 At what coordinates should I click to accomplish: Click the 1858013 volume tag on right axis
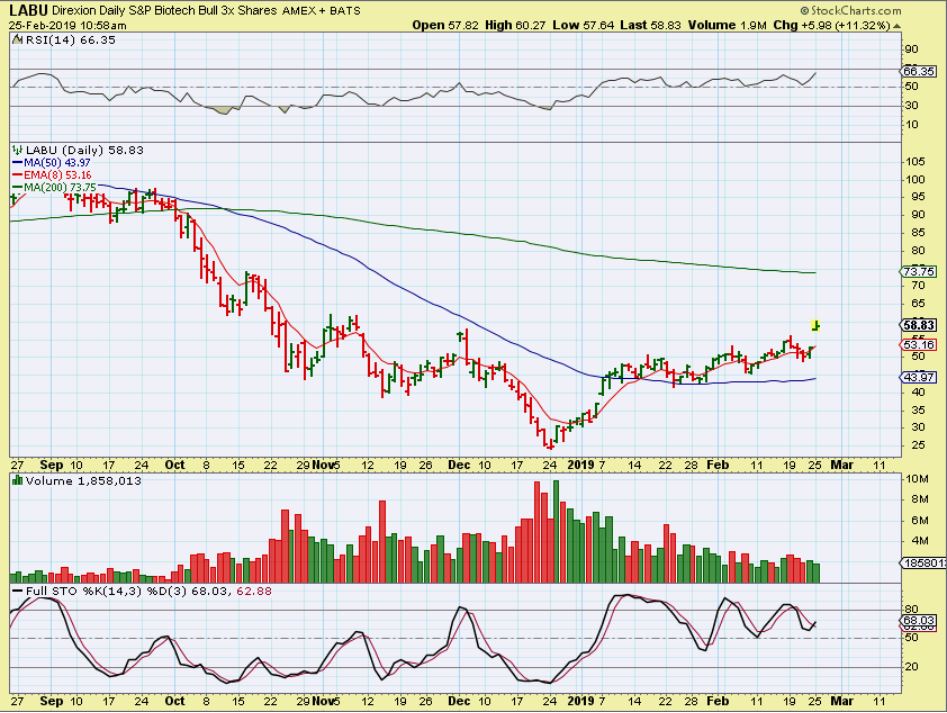pyautogui.click(x=924, y=563)
